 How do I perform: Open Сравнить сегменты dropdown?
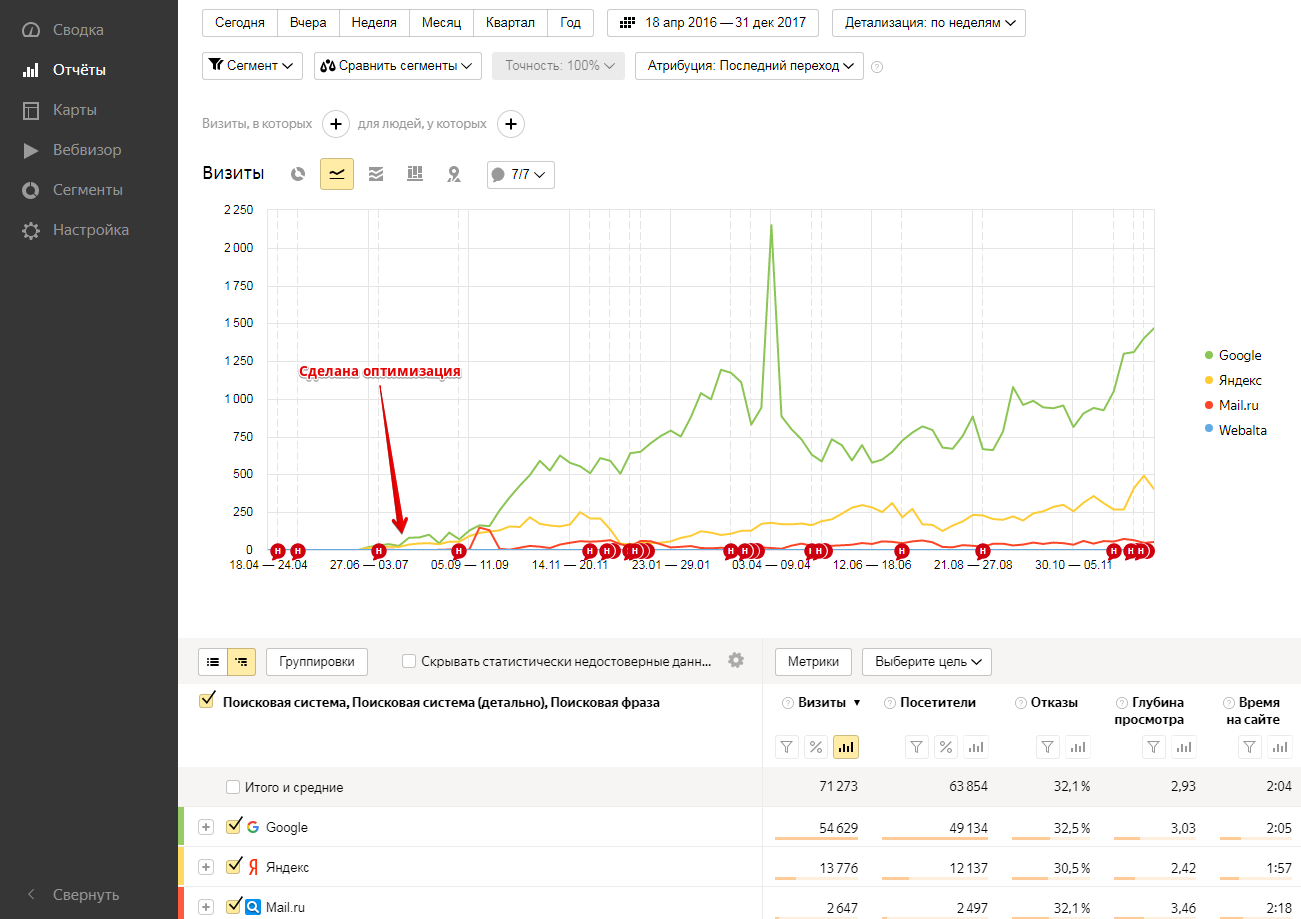pyautogui.click(x=398, y=66)
